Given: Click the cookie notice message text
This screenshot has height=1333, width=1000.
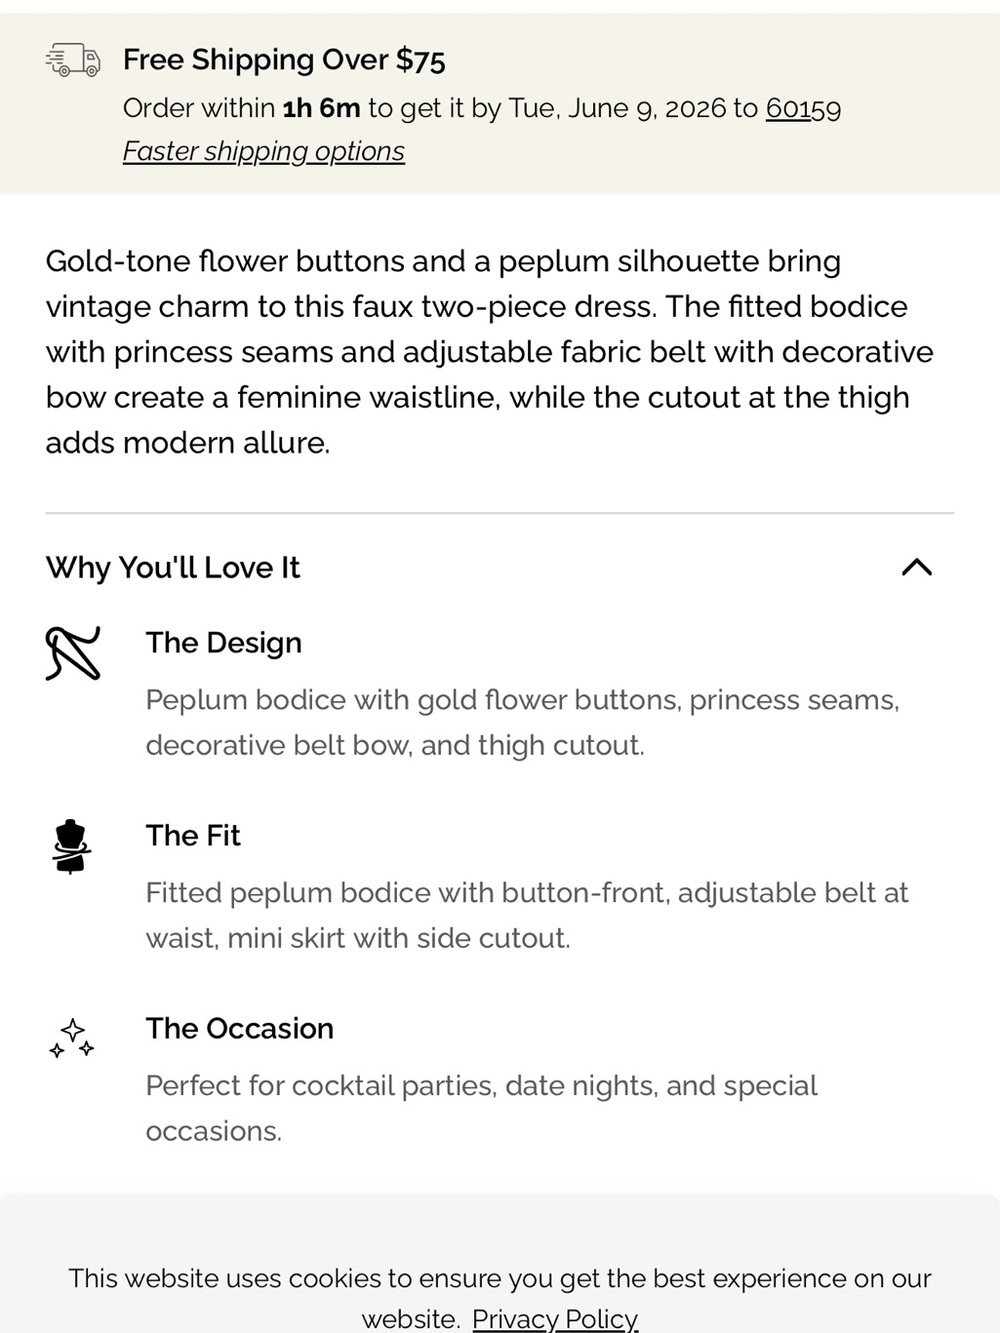Looking at the screenshot, I should 500,1298.
